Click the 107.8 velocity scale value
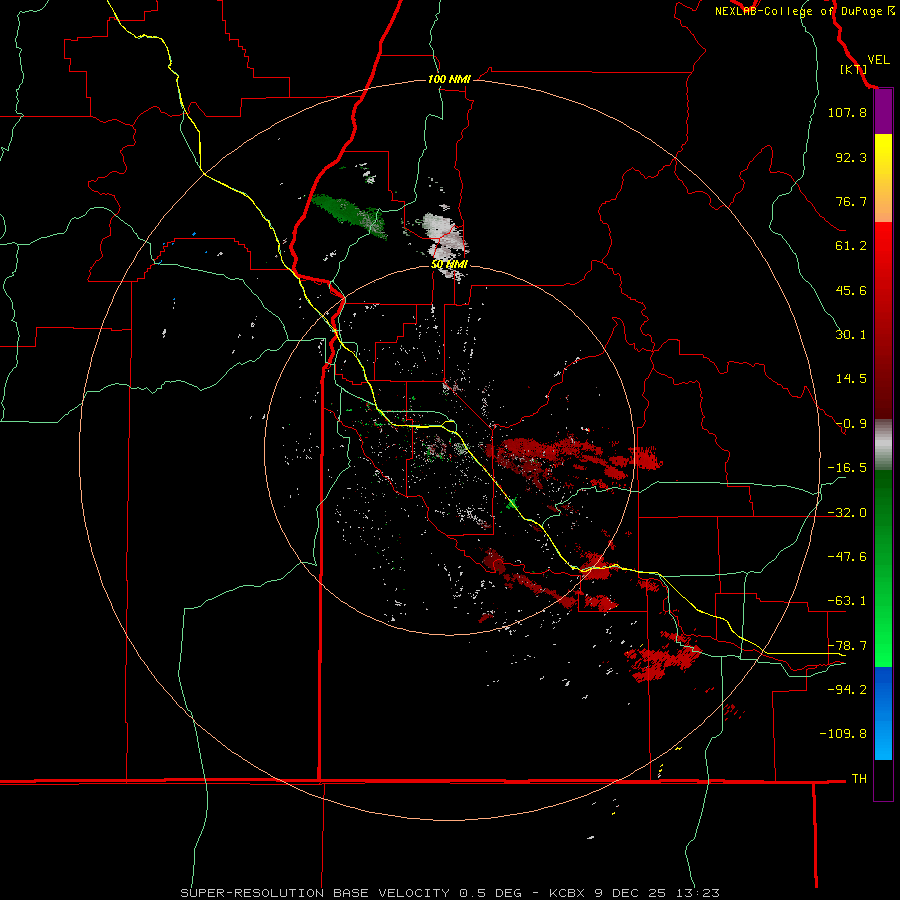 click(847, 112)
